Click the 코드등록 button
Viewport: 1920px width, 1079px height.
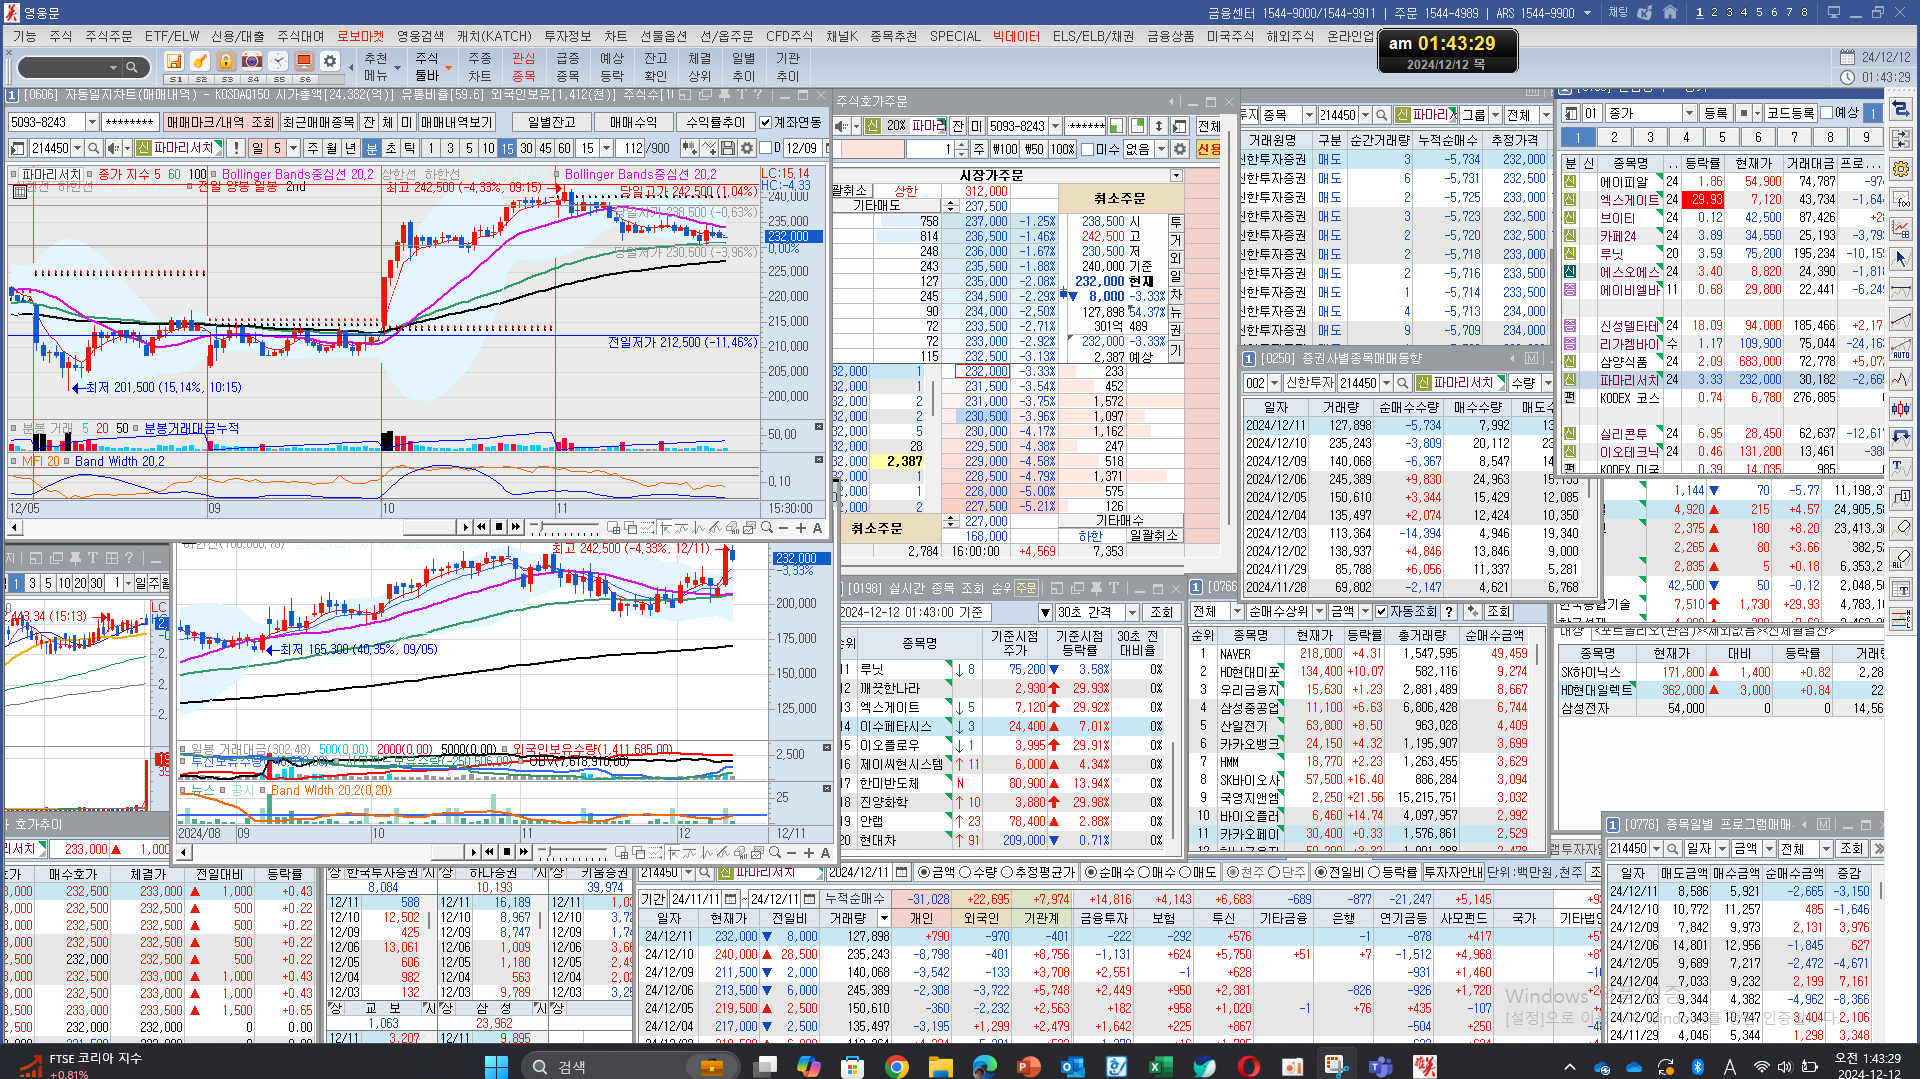pos(1790,113)
